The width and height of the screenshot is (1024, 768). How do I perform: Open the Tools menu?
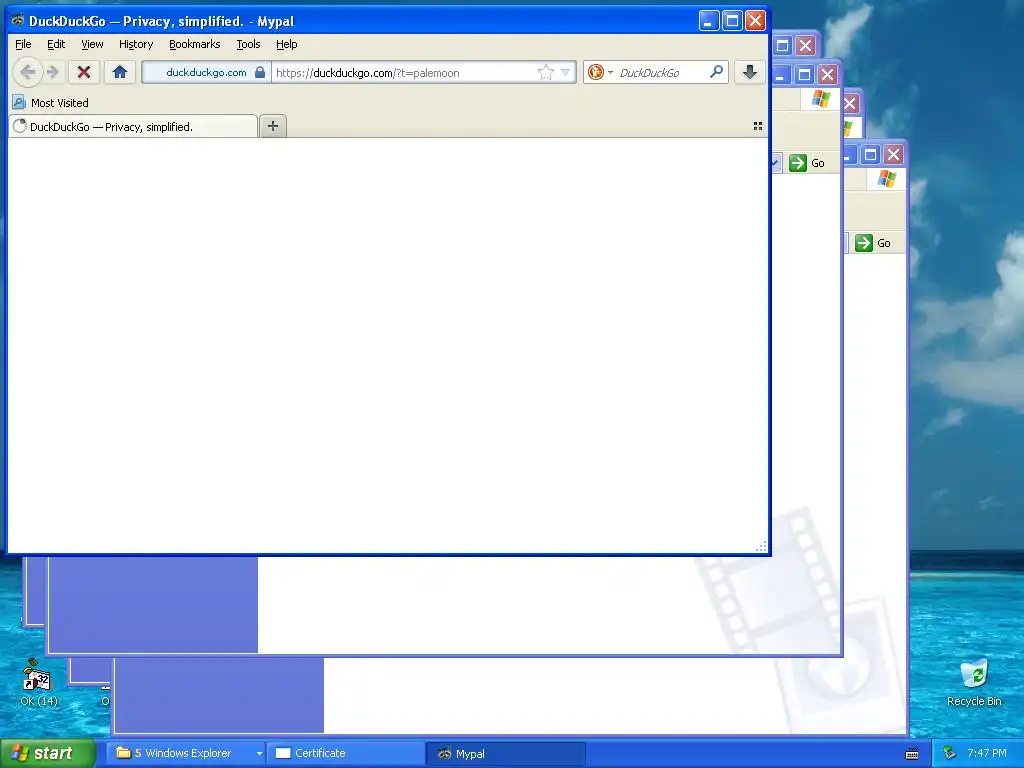coord(248,44)
